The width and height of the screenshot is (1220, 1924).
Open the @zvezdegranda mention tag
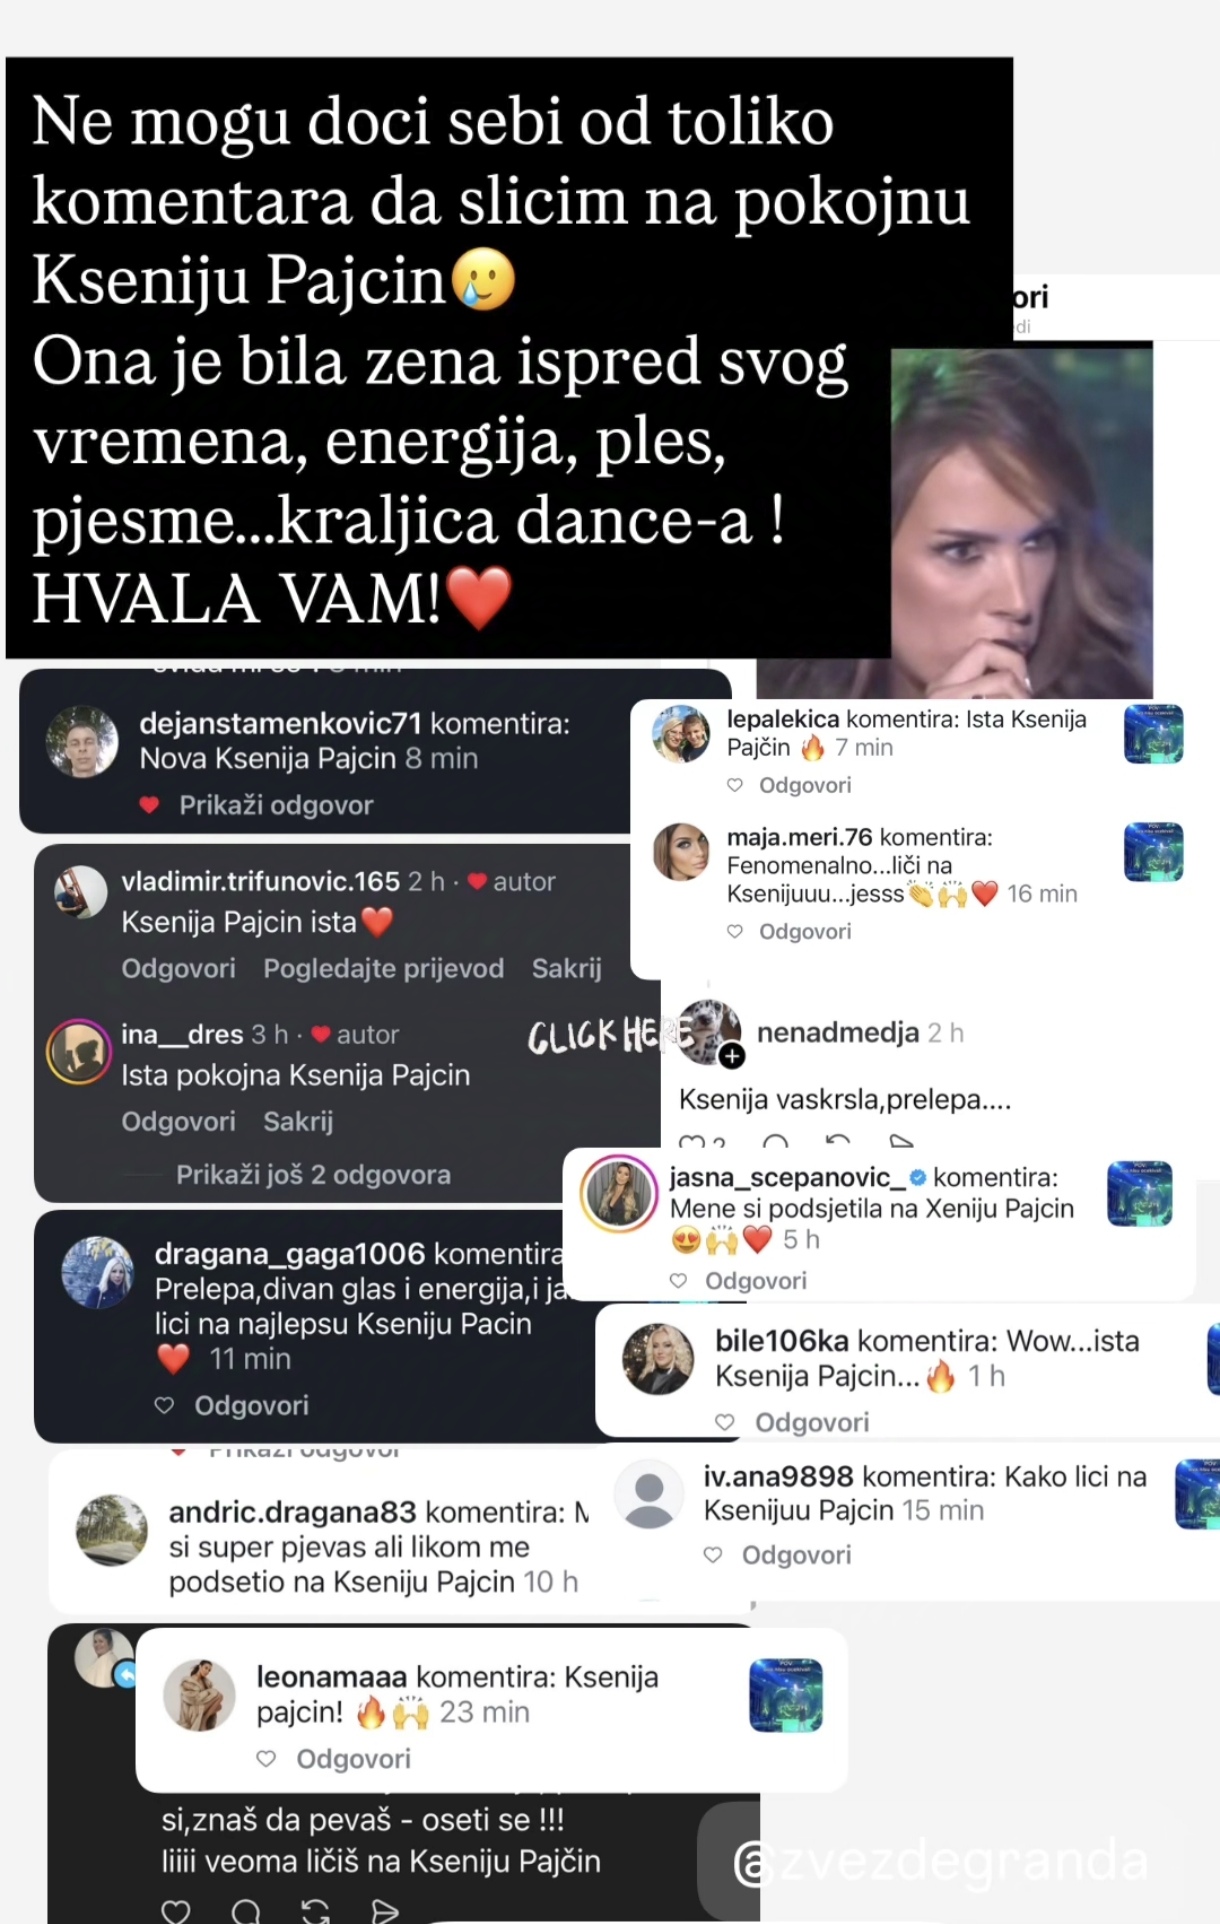tap(940, 1861)
